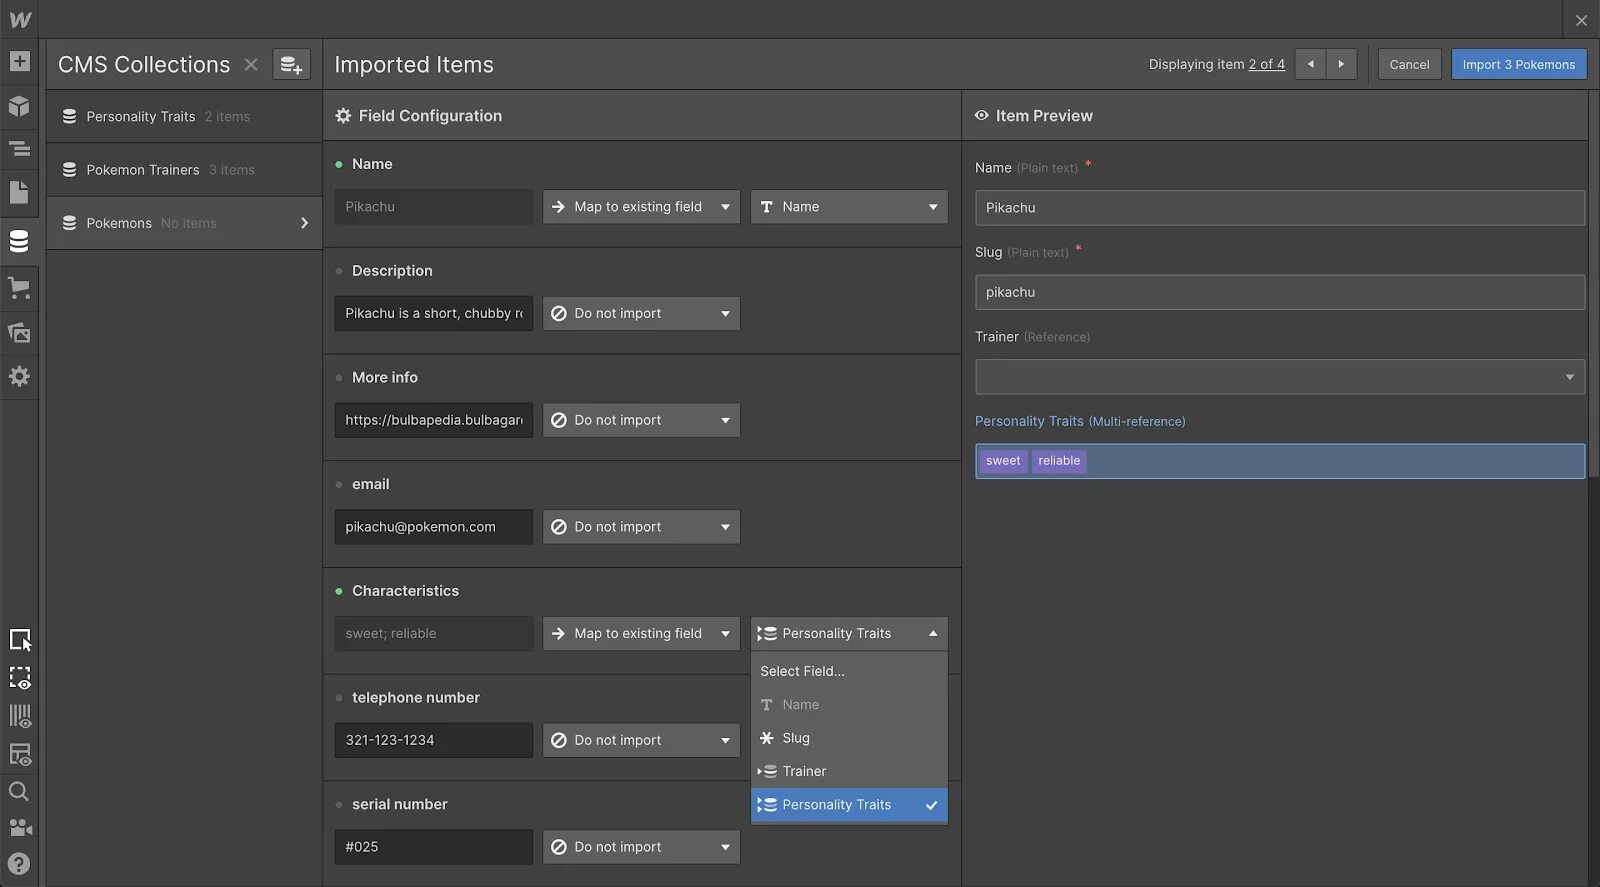Choose Slug from the field list
This screenshot has width=1600, height=887.
pyautogui.click(x=796, y=738)
